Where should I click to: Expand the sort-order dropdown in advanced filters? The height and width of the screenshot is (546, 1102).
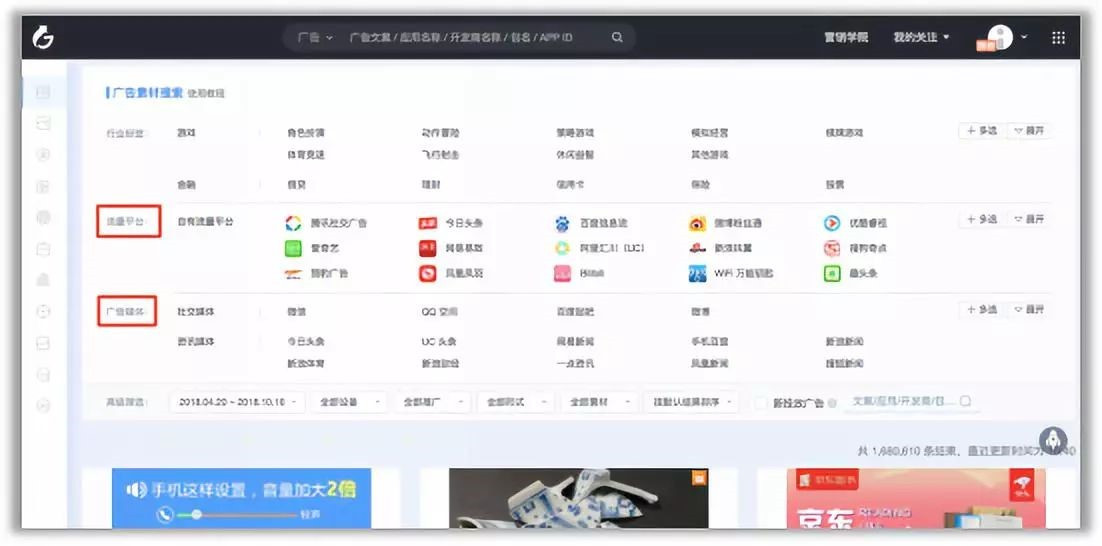pos(691,402)
